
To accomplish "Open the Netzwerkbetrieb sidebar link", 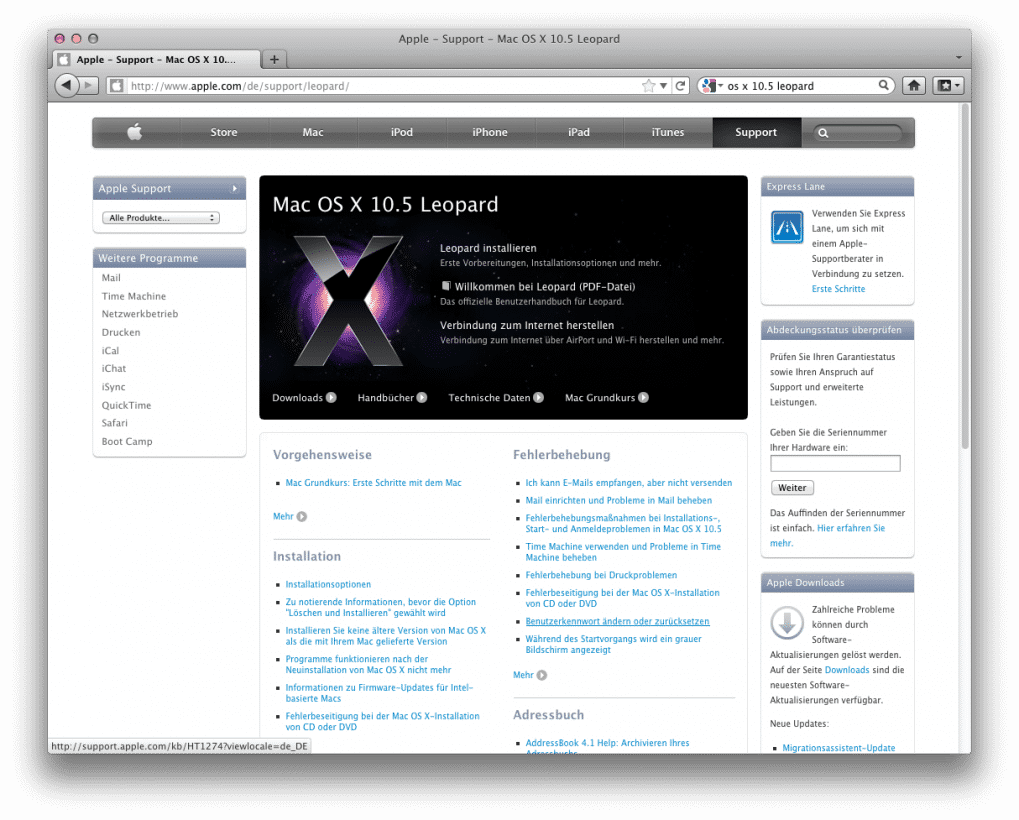I will pyautogui.click(x=140, y=314).
